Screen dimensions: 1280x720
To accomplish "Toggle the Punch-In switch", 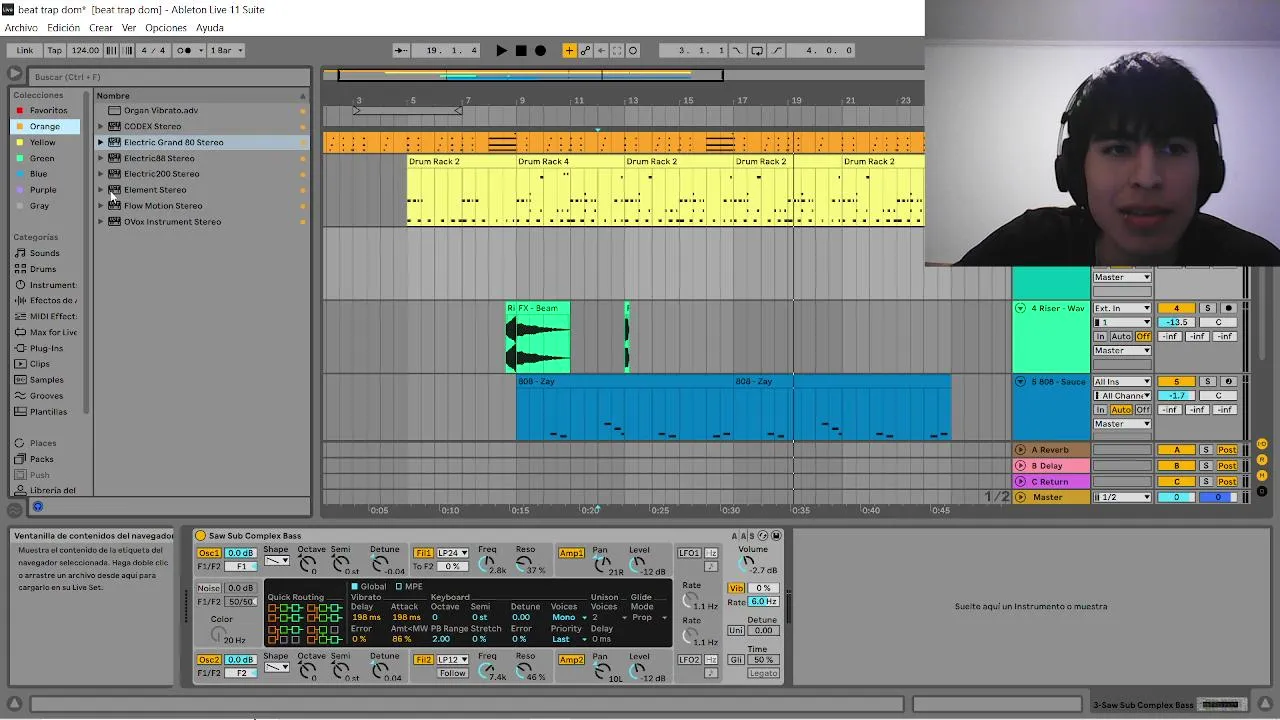I will tap(737, 50).
